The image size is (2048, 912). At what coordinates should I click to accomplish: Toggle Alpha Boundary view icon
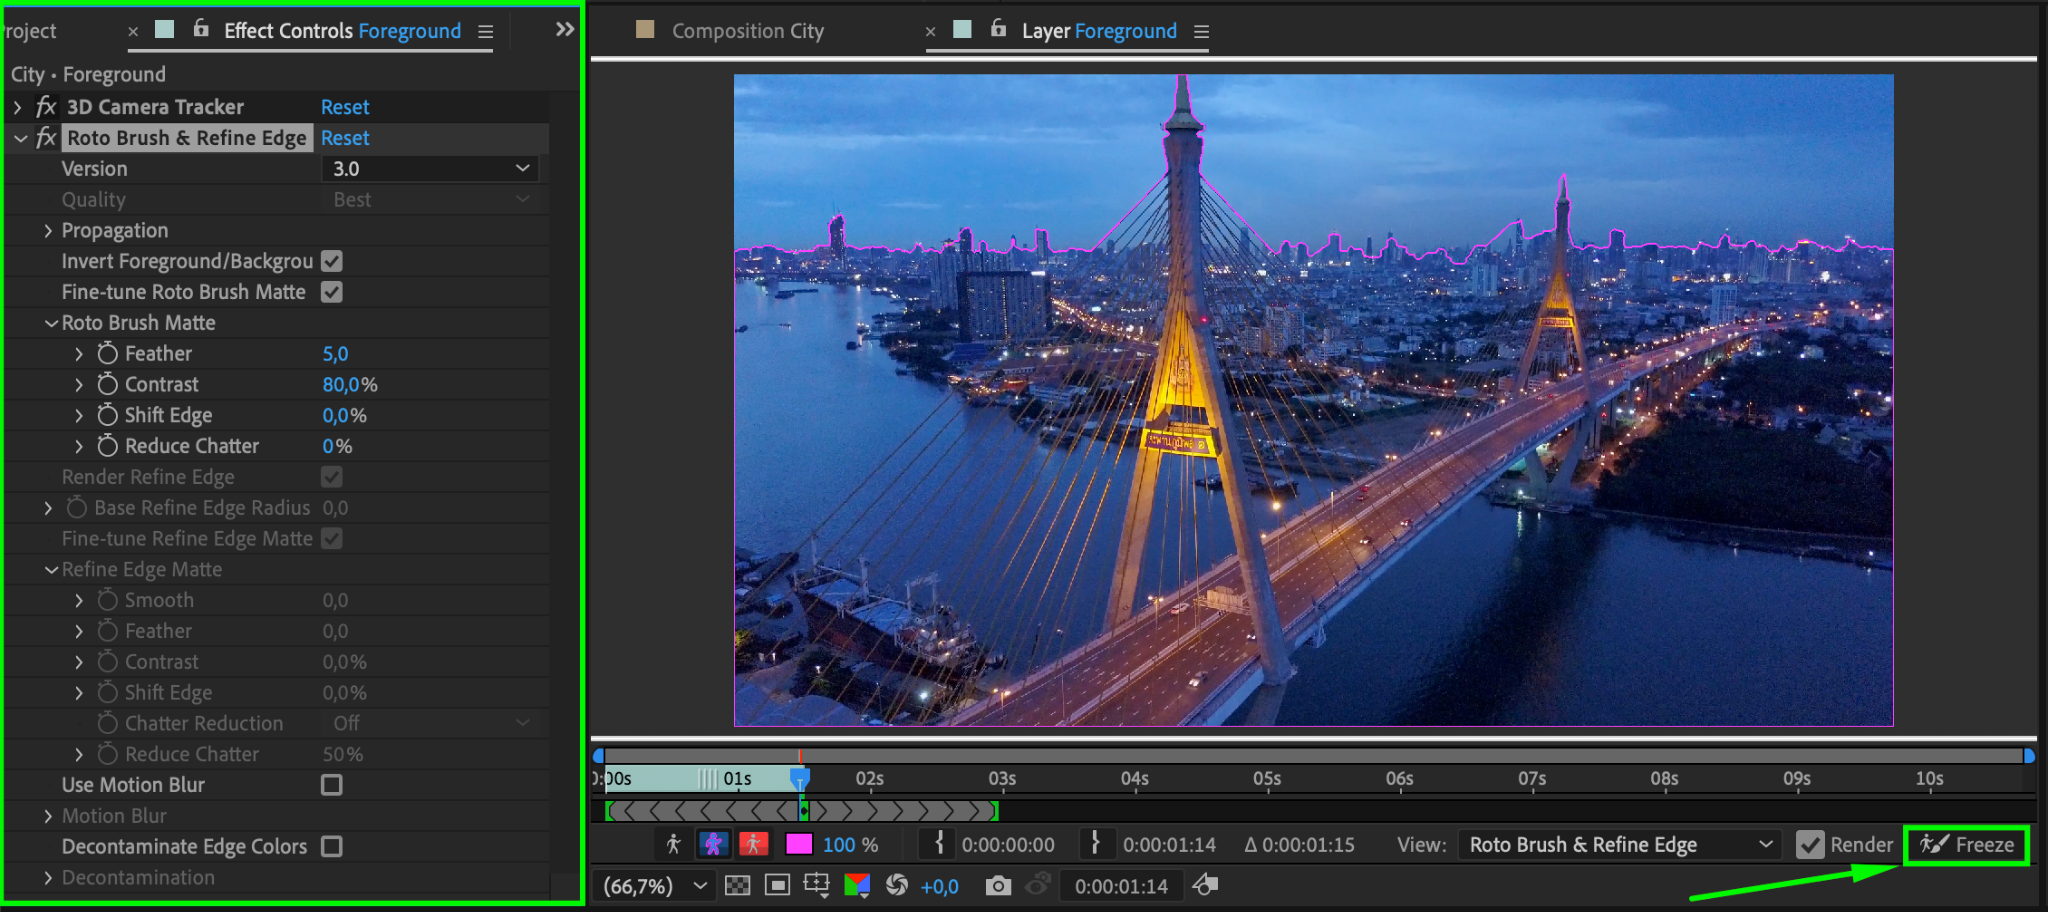point(713,845)
